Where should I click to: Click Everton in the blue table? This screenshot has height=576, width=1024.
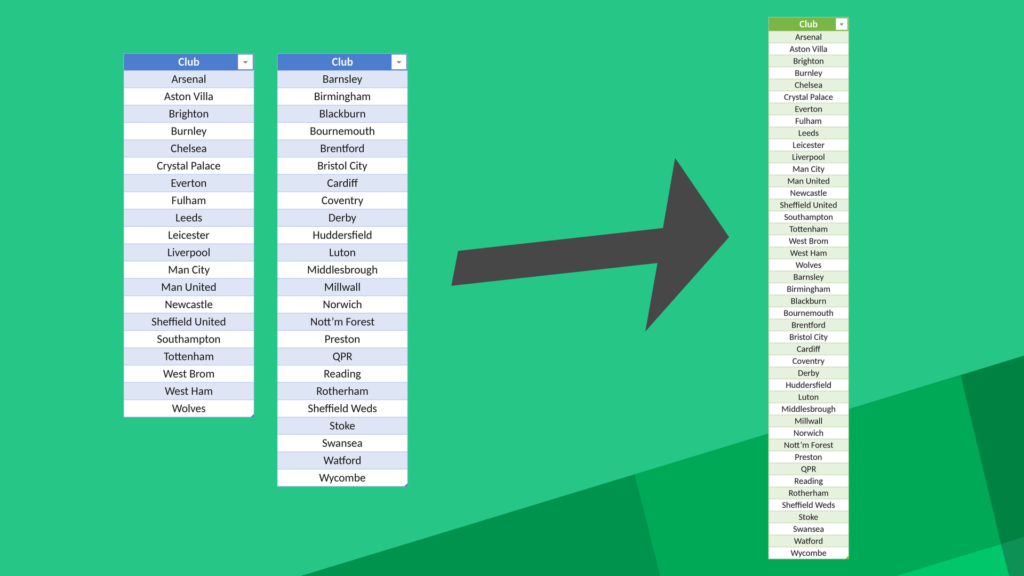[189, 183]
